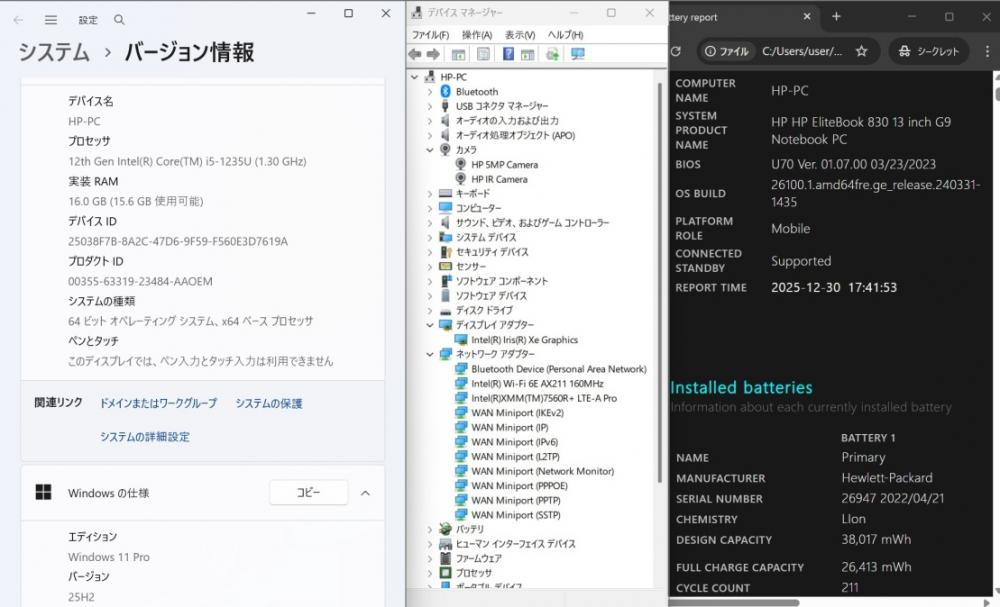Expand Bluetooth node in device tree

pyautogui.click(x=430, y=92)
